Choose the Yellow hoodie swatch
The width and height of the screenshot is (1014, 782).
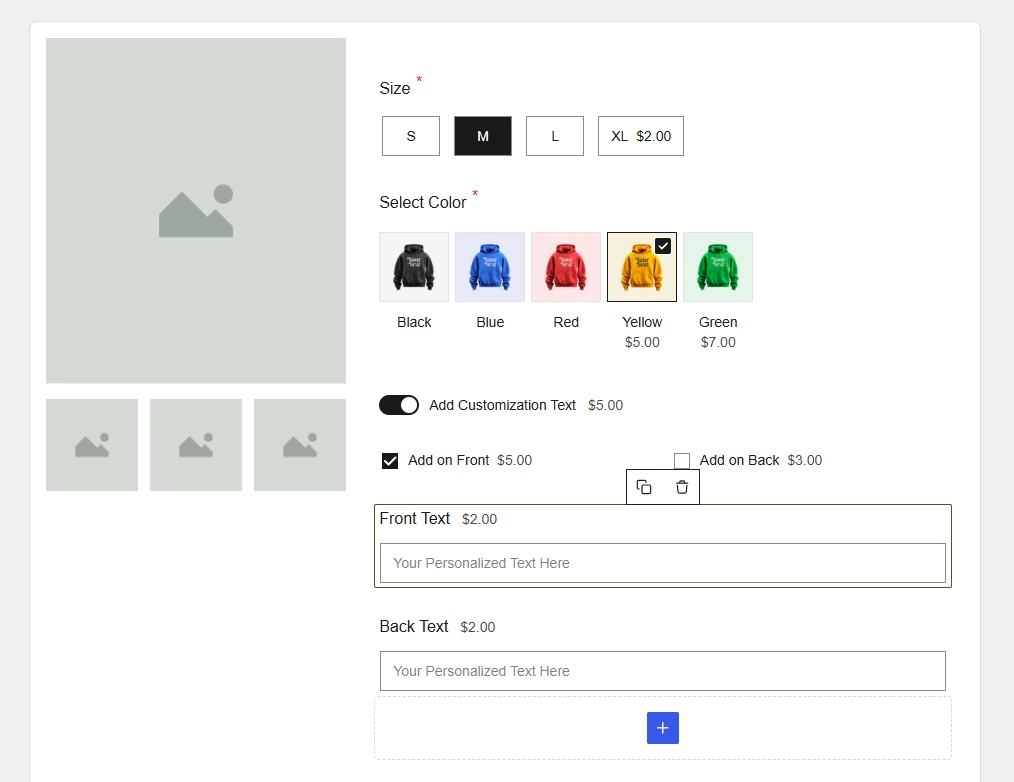tap(642, 267)
